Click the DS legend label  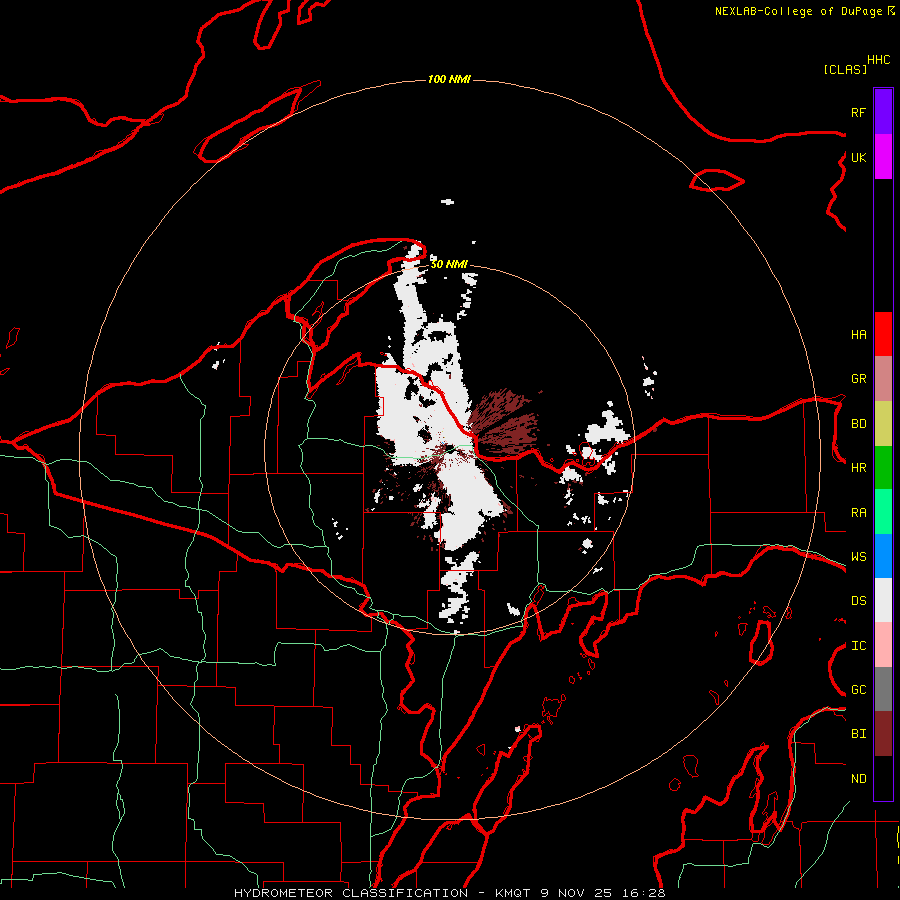tap(859, 601)
